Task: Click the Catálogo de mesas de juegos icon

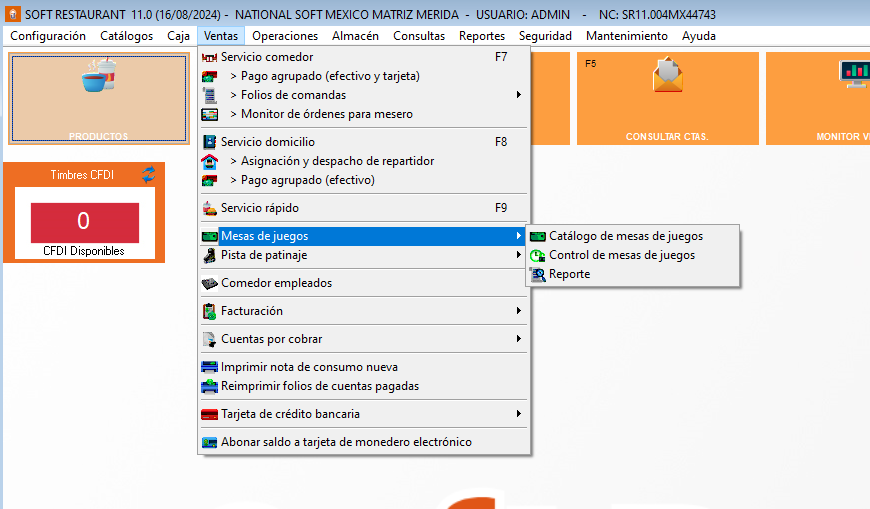Action: click(538, 236)
